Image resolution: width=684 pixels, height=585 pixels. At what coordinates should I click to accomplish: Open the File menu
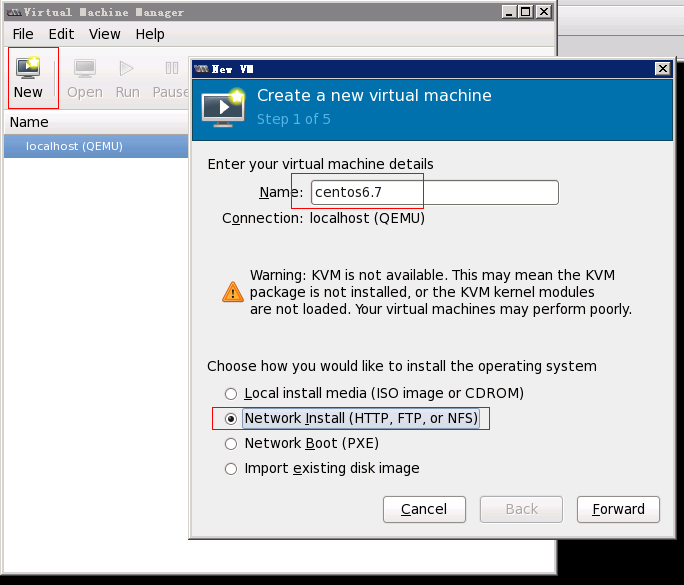[x=23, y=34]
